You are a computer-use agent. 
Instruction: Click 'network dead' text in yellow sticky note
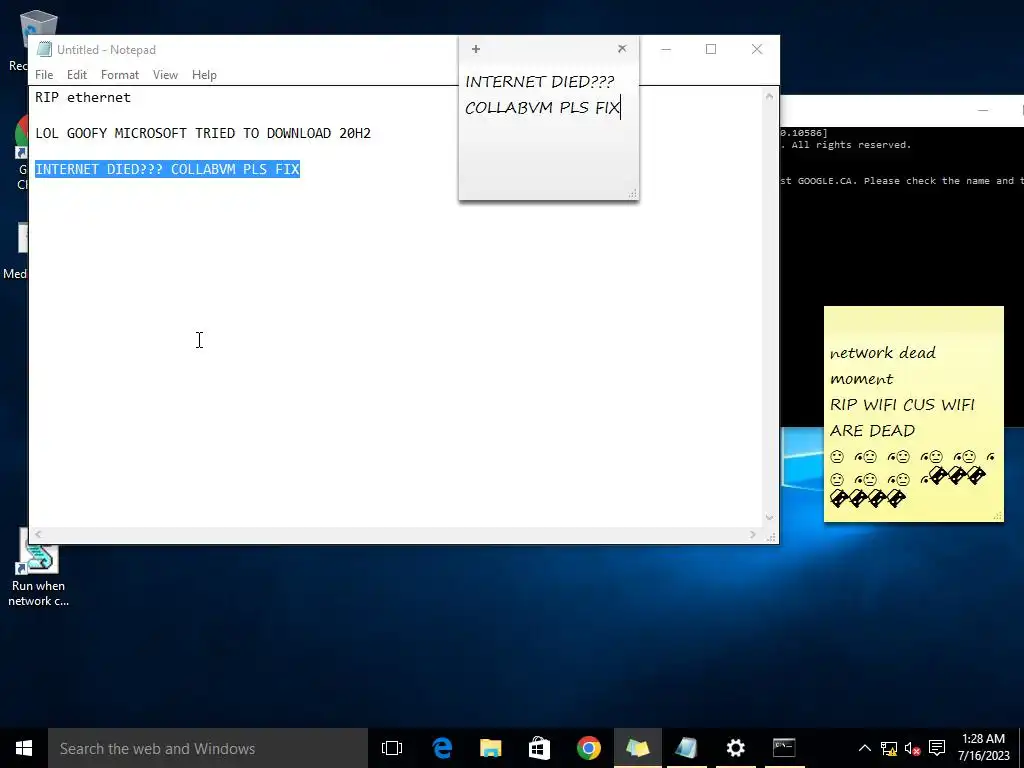coord(883,353)
